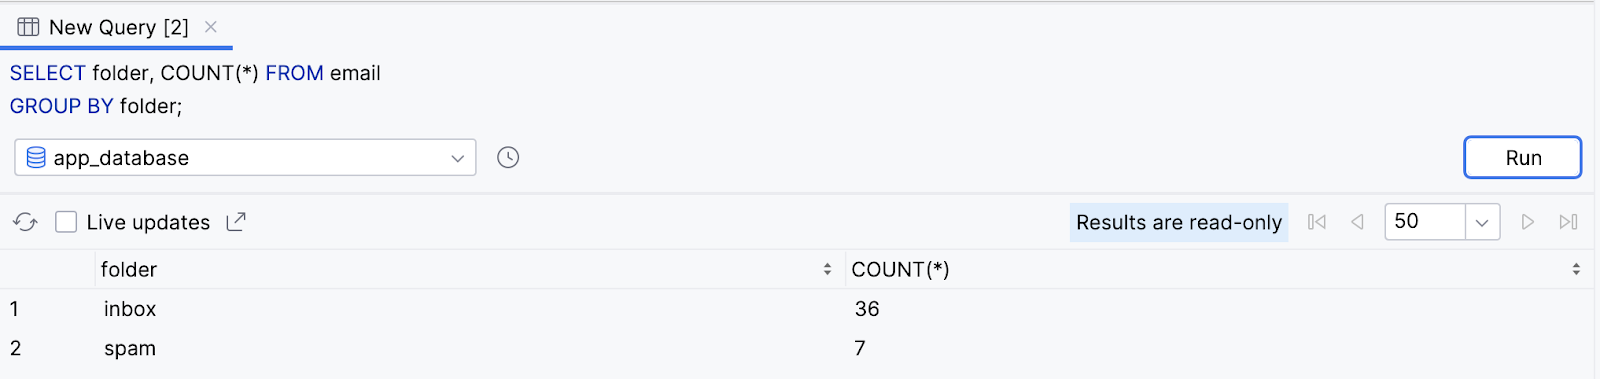Select the inbox row cell
This screenshot has height=379, width=1600.
point(130,309)
